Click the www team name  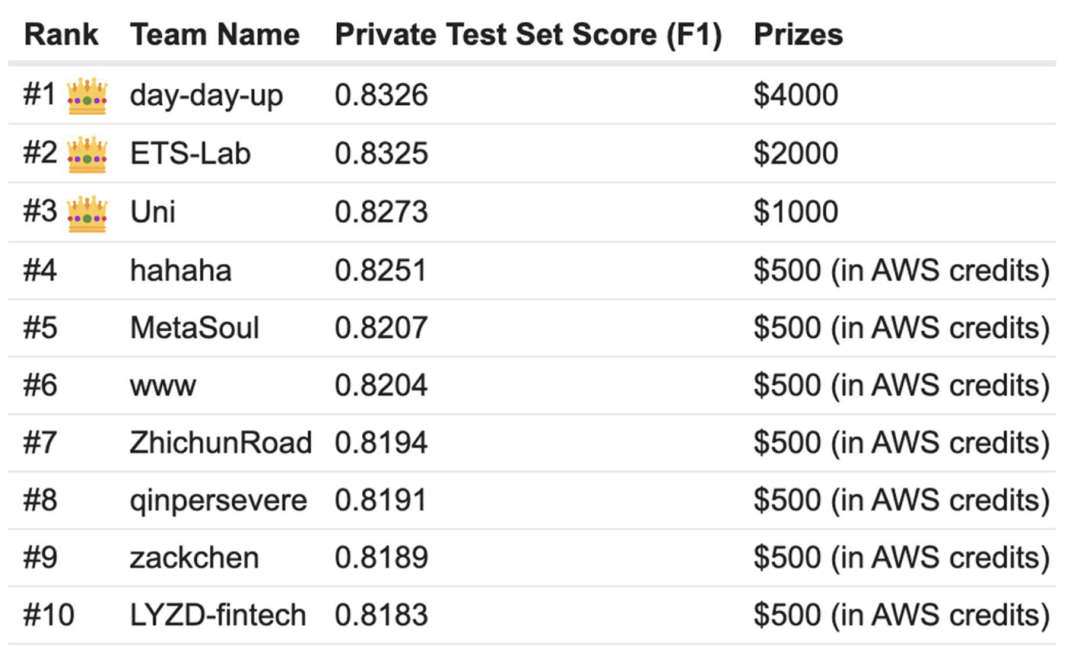click(163, 386)
